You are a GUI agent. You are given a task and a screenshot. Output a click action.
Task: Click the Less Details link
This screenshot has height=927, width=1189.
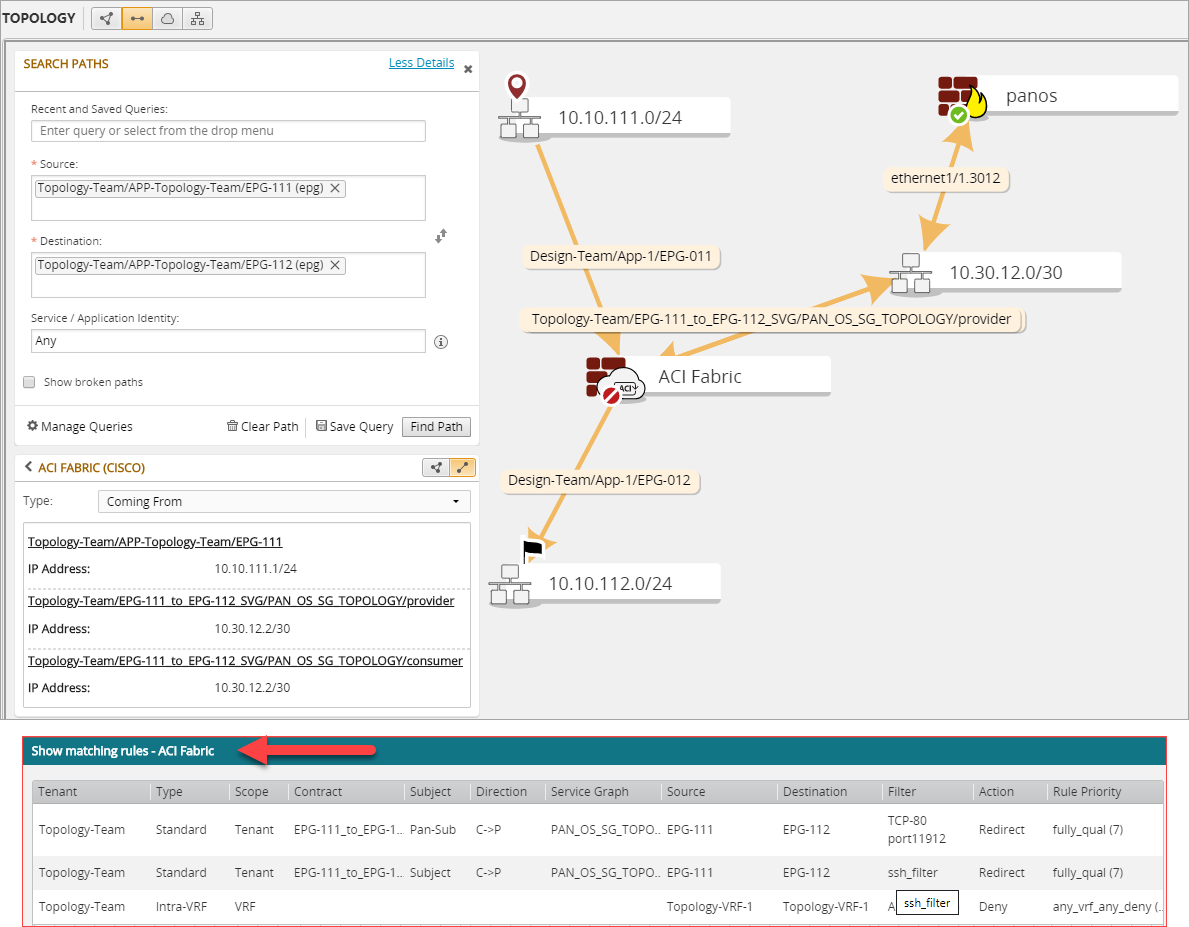point(421,63)
